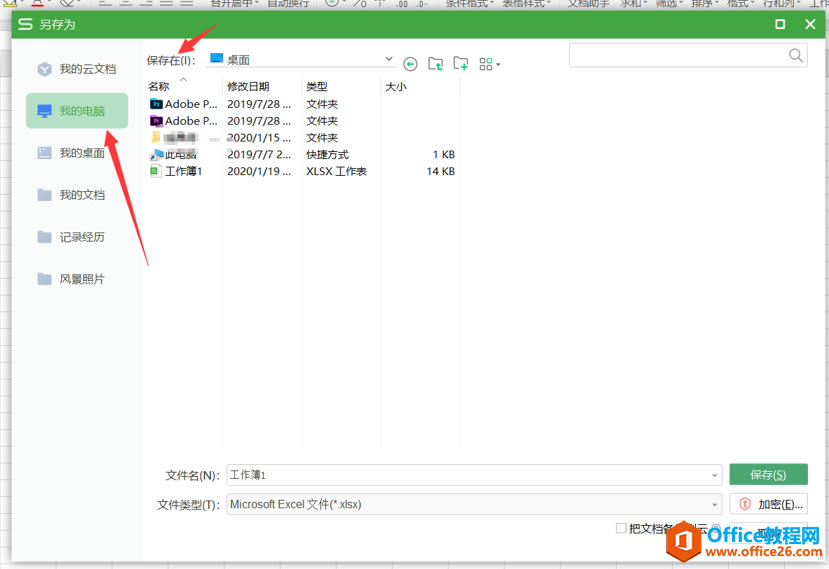The width and height of the screenshot is (829, 569).
Task: Select 我的云文档 in the sidebar
Action: tap(77, 69)
